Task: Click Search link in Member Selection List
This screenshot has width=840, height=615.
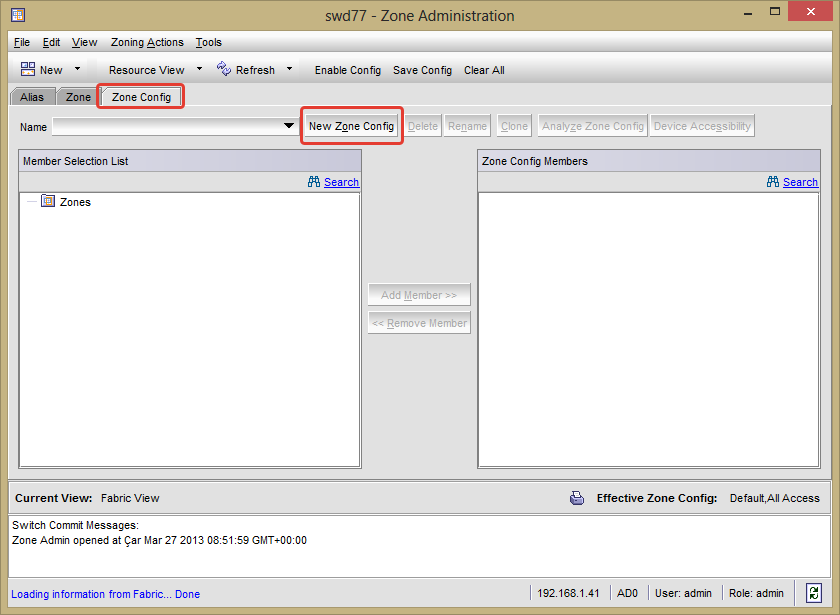Action: pos(341,182)
